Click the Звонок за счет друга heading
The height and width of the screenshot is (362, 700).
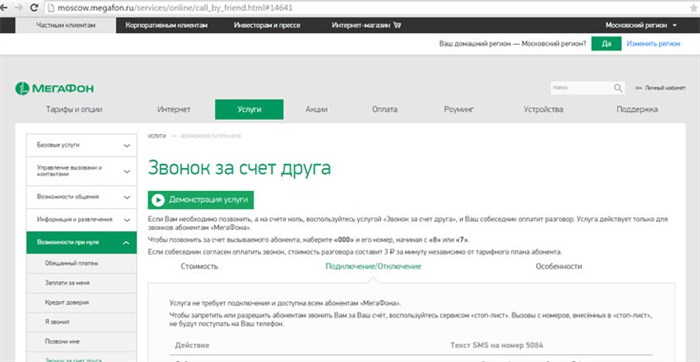click(239, 167)
